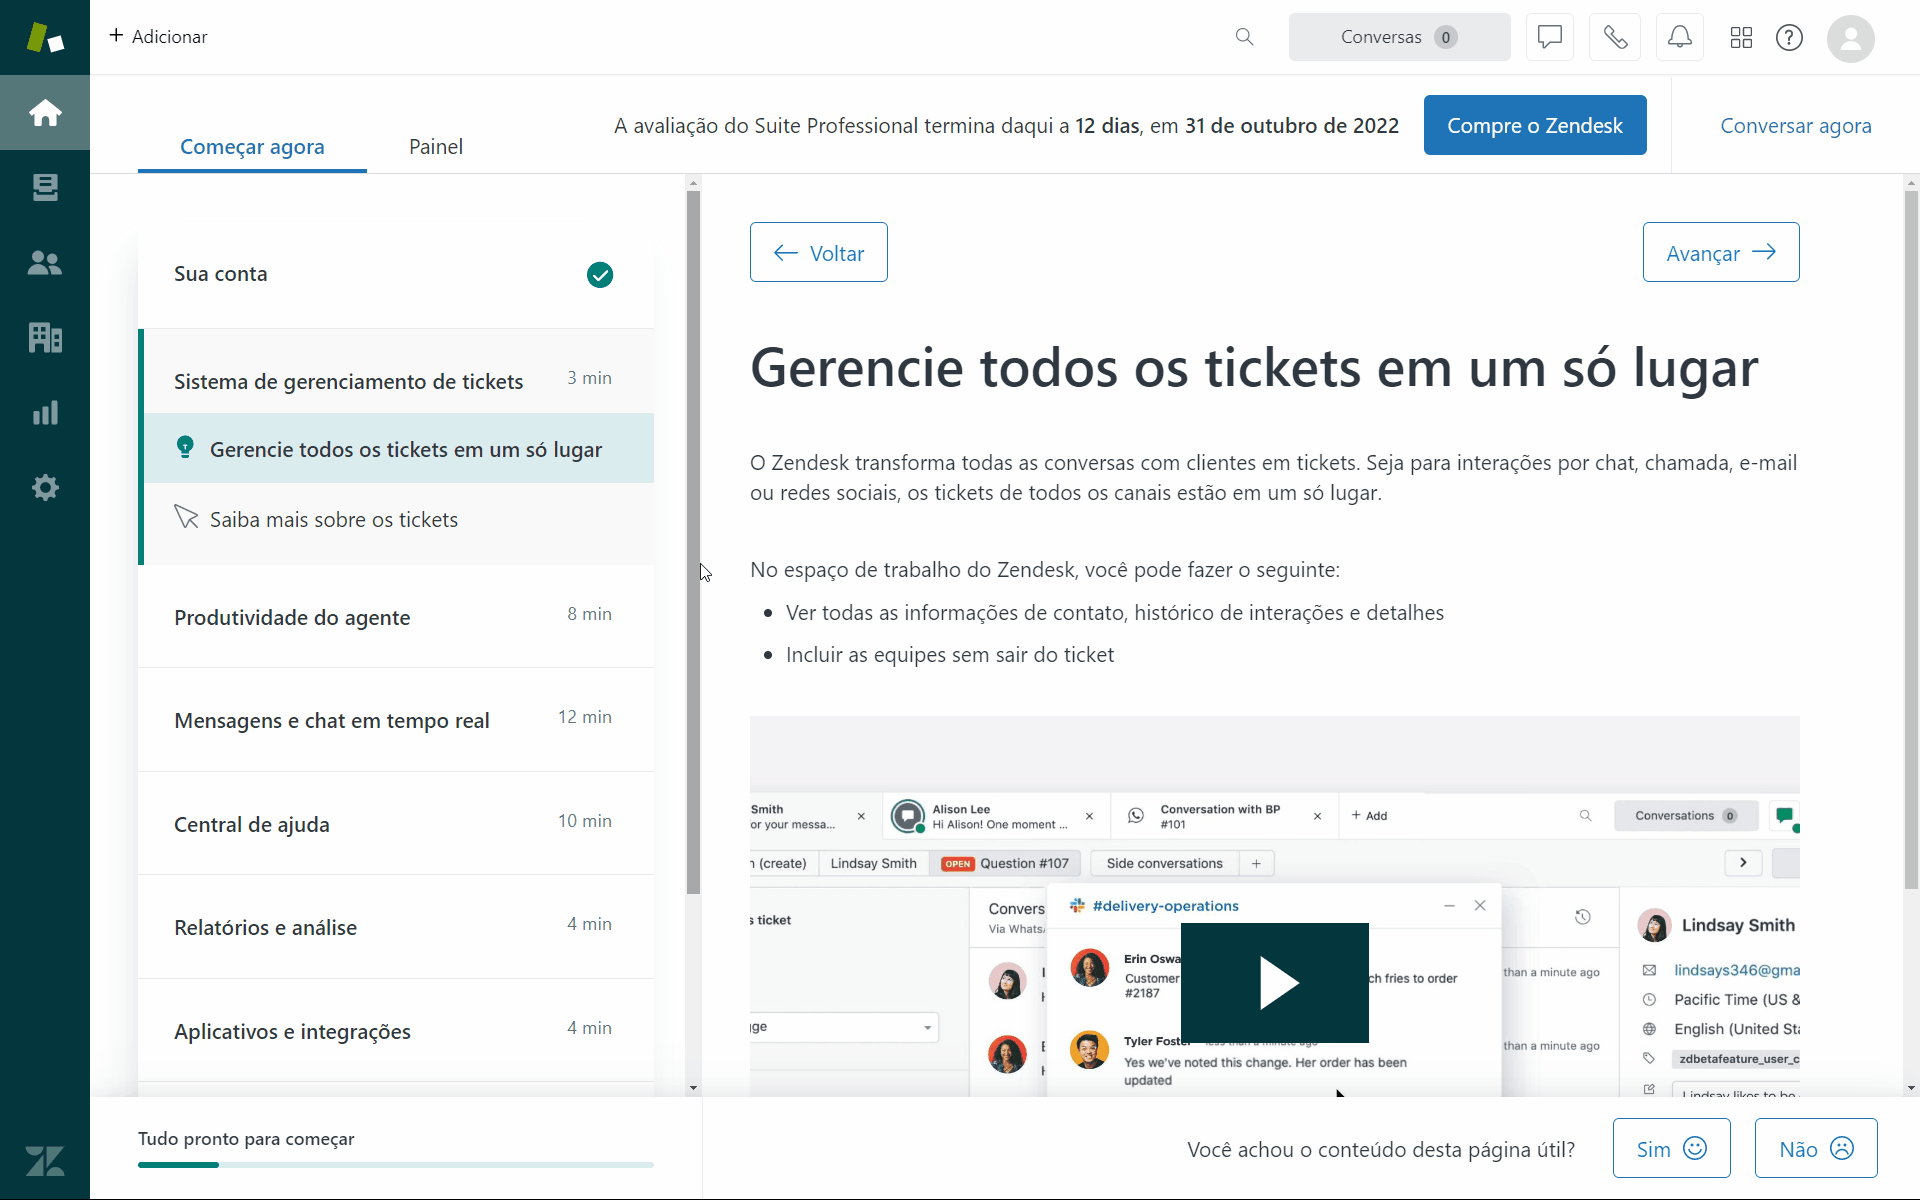Click the search magnifier icon
The width and height of the screenshot is (1920, 1200).
[1244, 37]
